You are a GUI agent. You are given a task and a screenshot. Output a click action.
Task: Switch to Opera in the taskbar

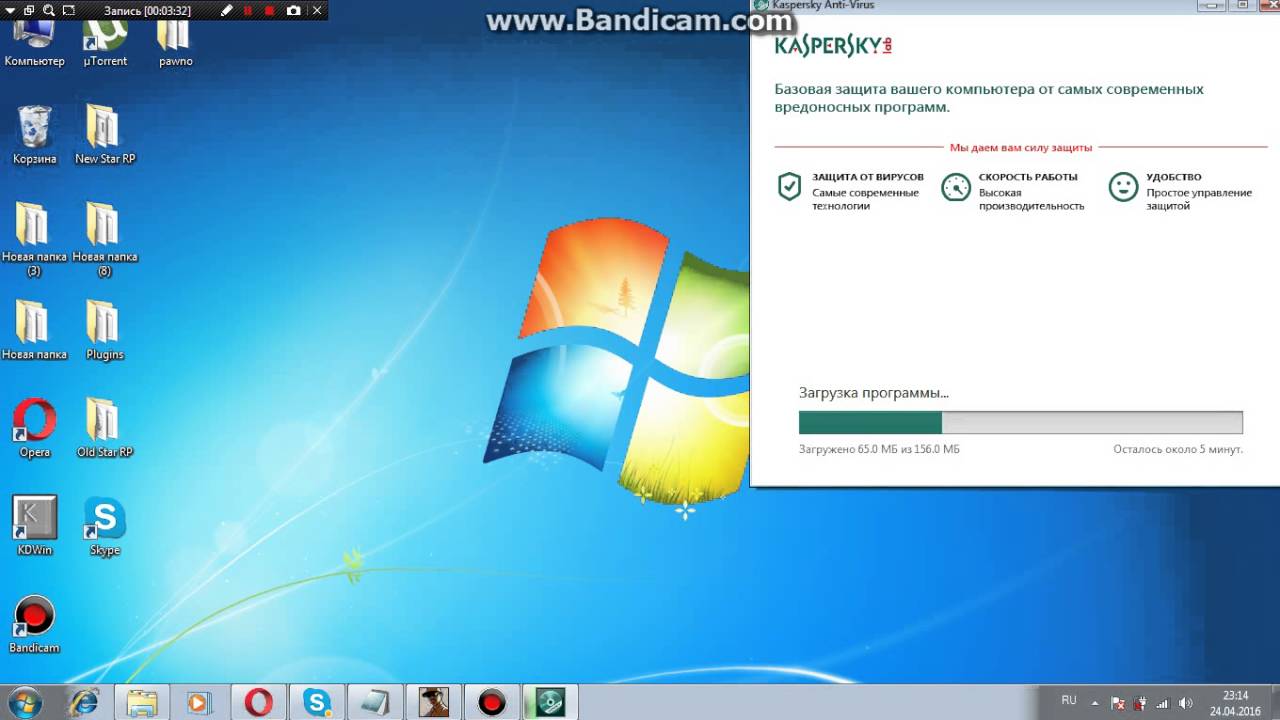click(258, 702)
